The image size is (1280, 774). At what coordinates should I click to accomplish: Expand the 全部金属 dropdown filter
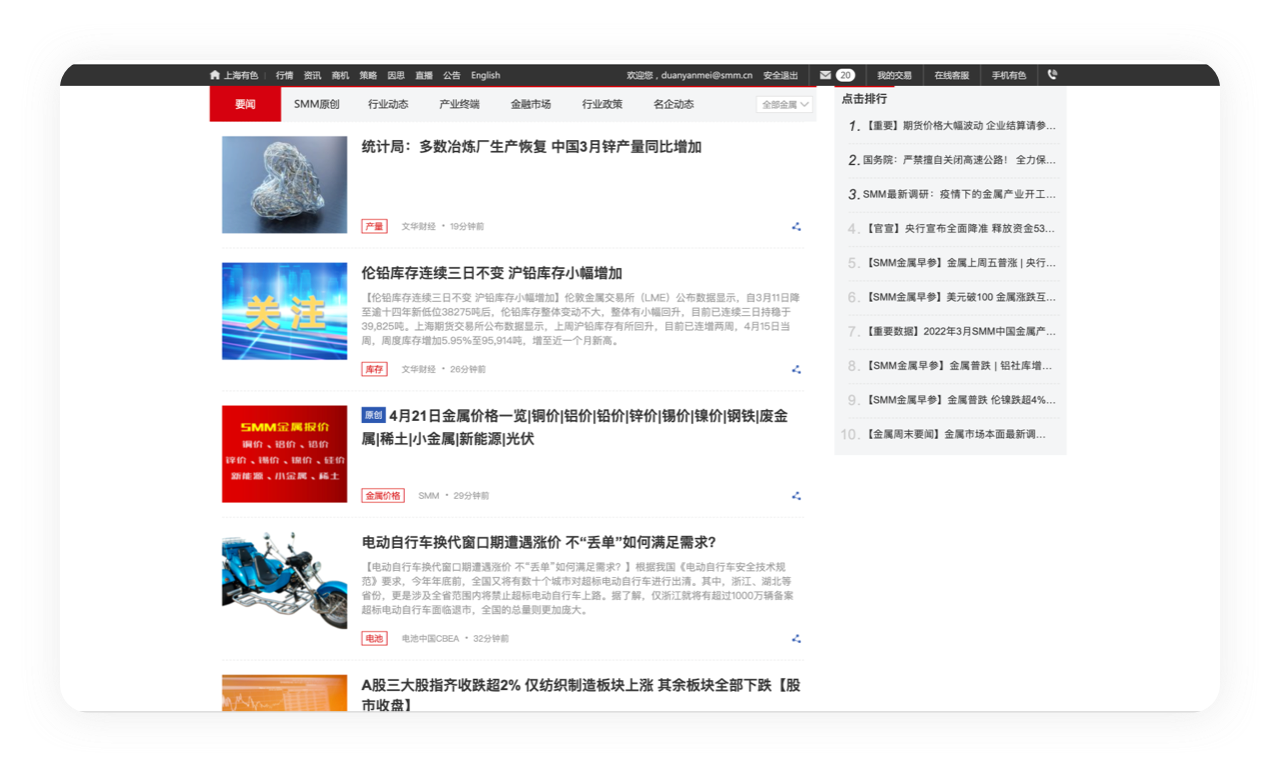[x=784, y=104]
